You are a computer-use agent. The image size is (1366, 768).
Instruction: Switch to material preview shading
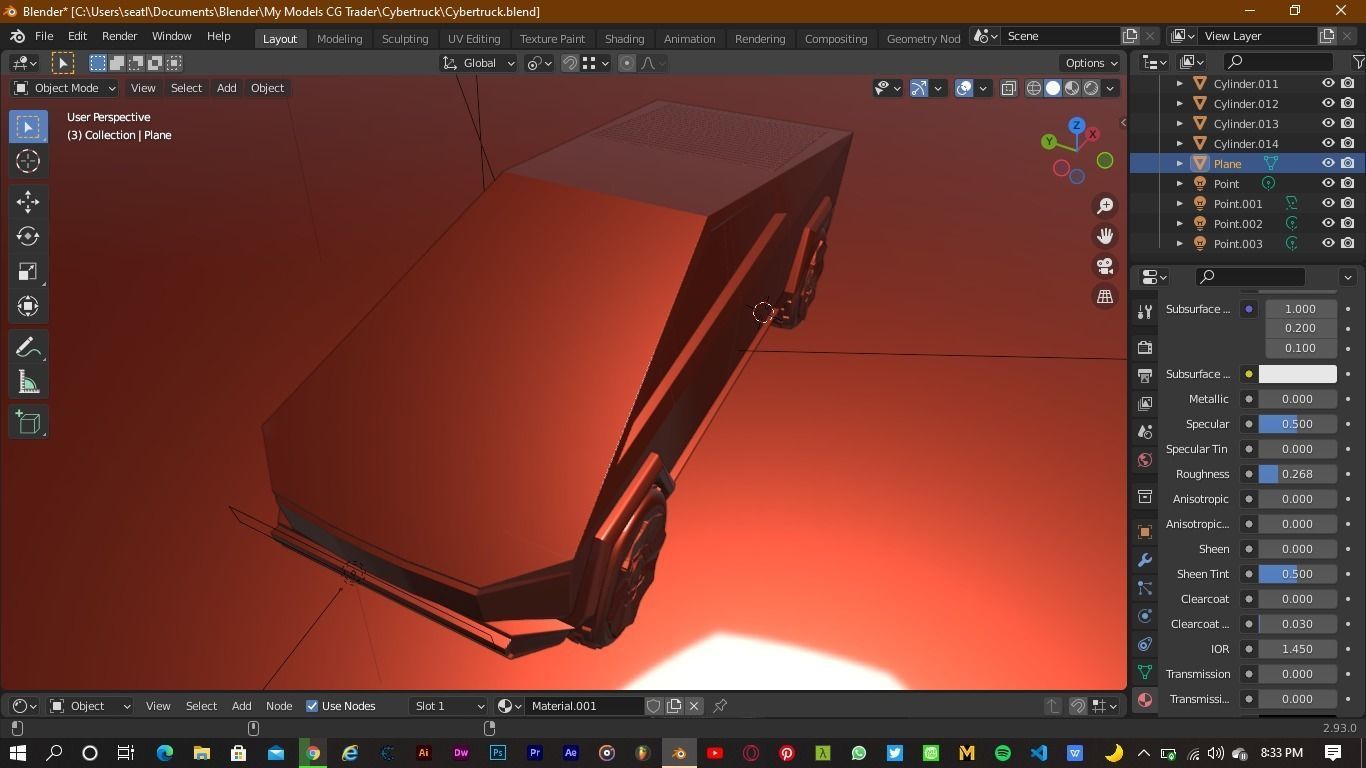(1072, 88)
